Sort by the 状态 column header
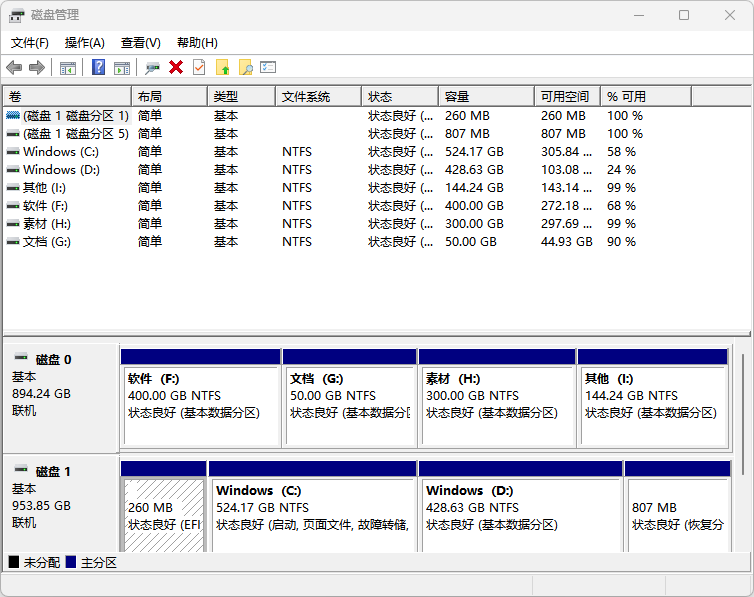This screenshot has height=597, width=754. click(400, 97)
